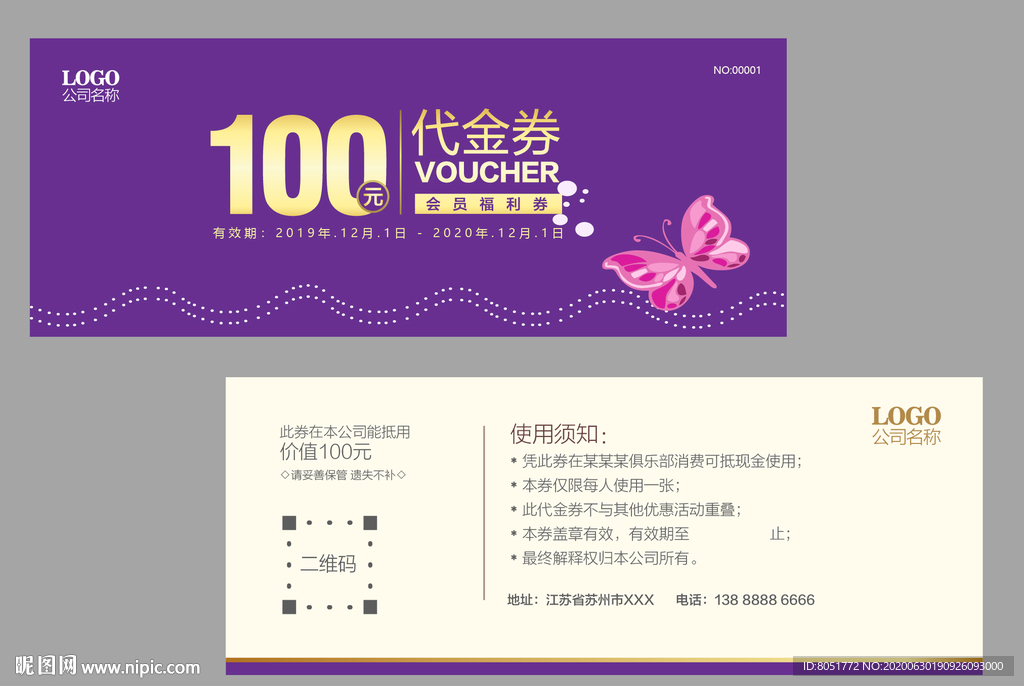Viewport: 1024px width, 686px height.
Task: Click the 价值100元 text
Action: [326, 451]
